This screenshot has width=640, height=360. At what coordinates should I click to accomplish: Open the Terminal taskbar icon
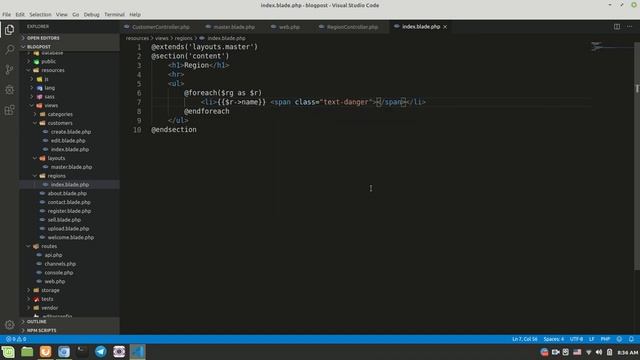[82, 351]
